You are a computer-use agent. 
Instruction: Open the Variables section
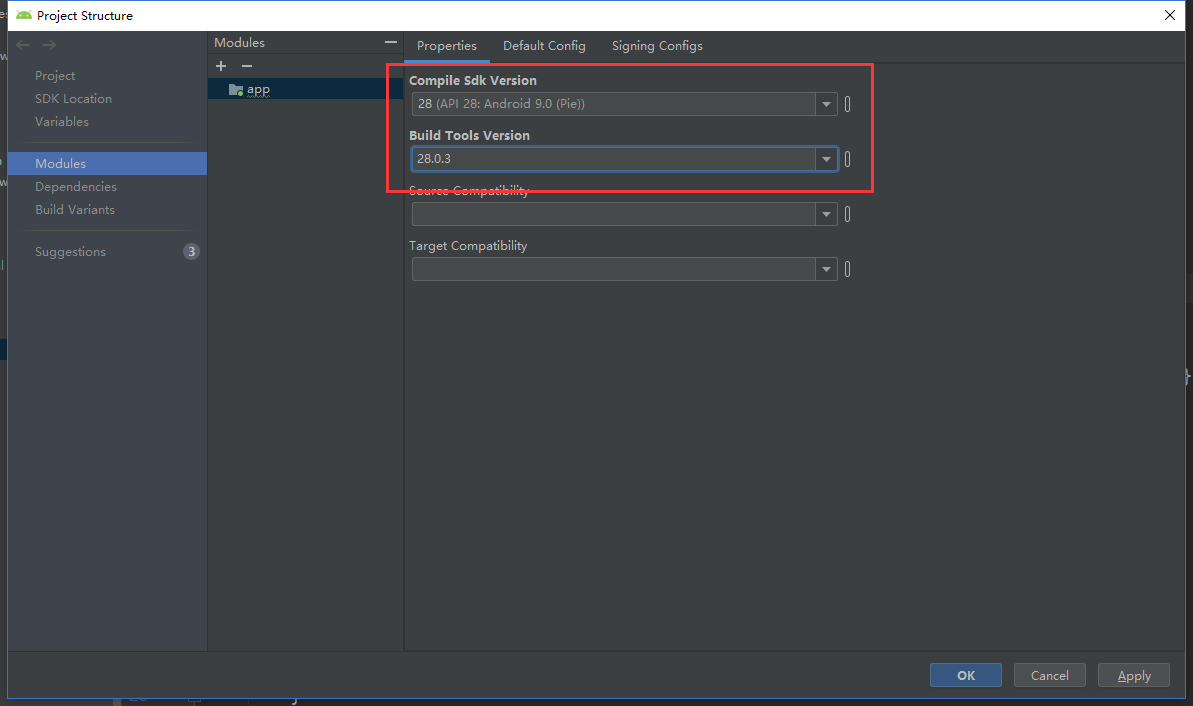click(x=62, y=122)
